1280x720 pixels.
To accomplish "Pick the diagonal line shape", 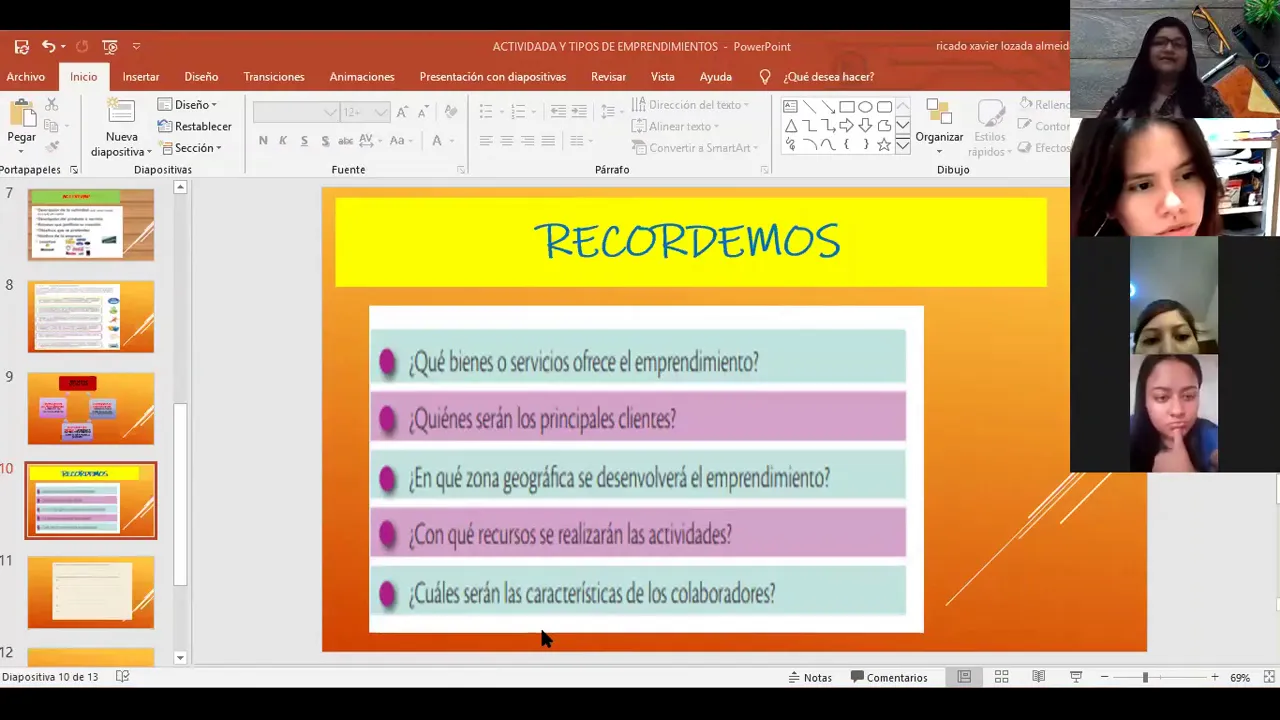I will click(x=809, y=107).
